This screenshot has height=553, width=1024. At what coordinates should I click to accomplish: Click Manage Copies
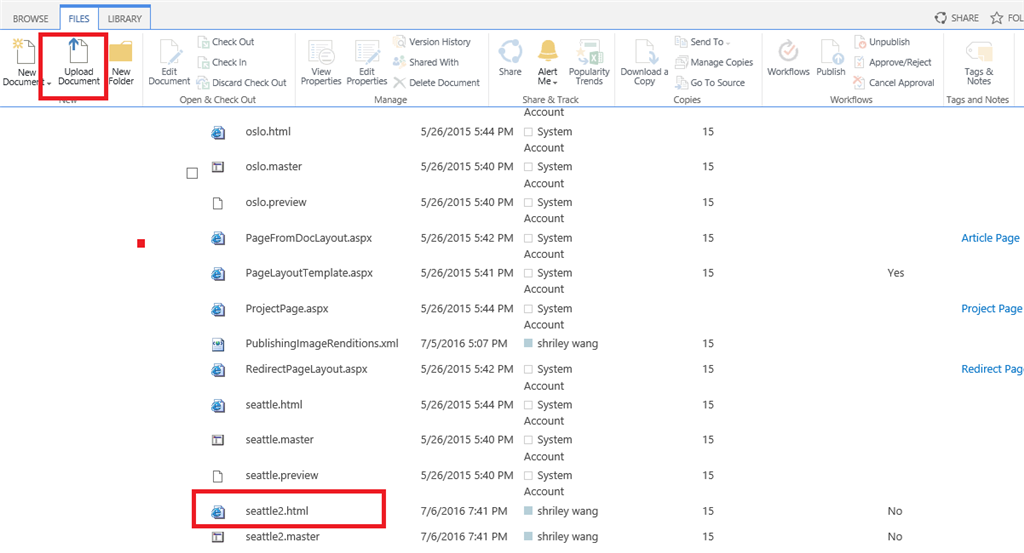pos(714,62)
